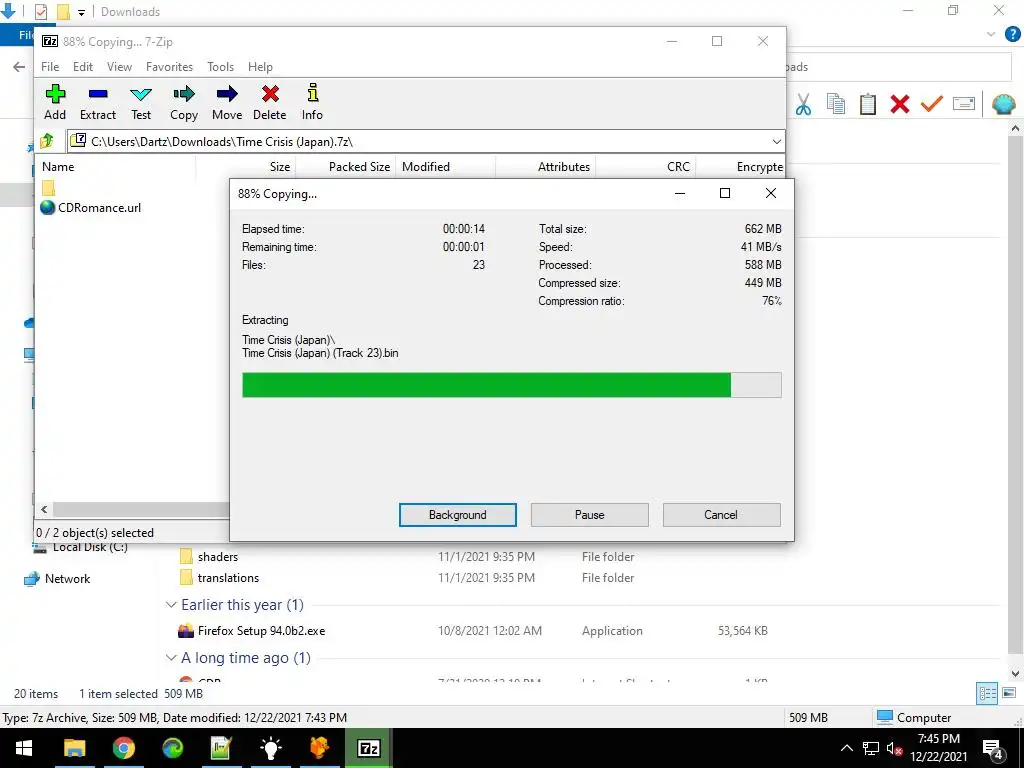The width and height of the screenshot is (1024, 768).
Task: Go up one folder level in 7-Zip
Action: tap(47, 140)
